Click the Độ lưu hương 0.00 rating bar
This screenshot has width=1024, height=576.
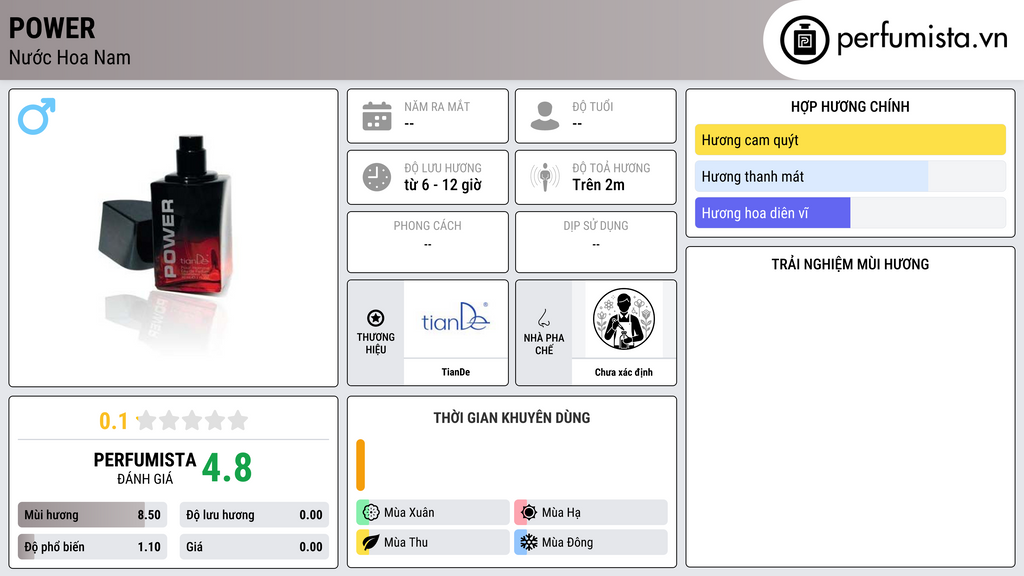pyautogui.click(x=254, y=515)
